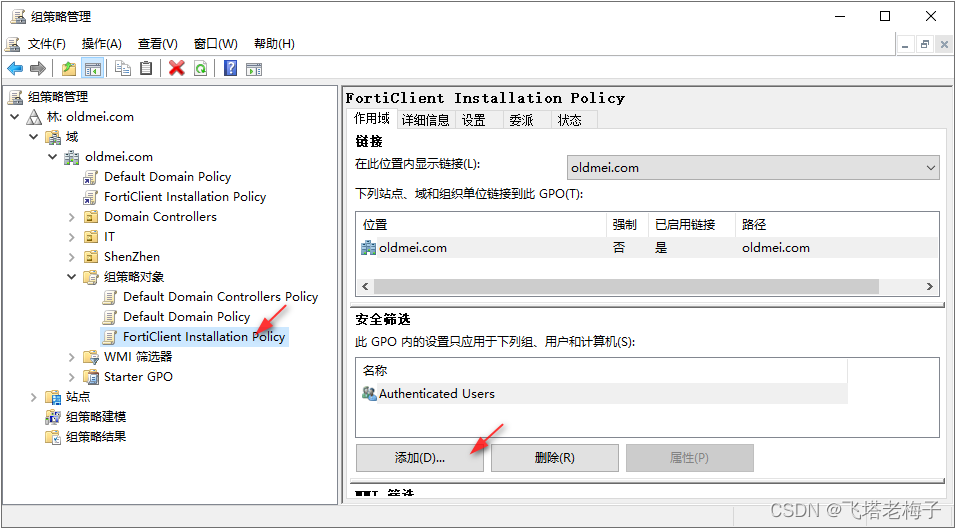Click the Authenticated Users group icon
This screenshot has width=956, height=529.
(x=369, y=393)
